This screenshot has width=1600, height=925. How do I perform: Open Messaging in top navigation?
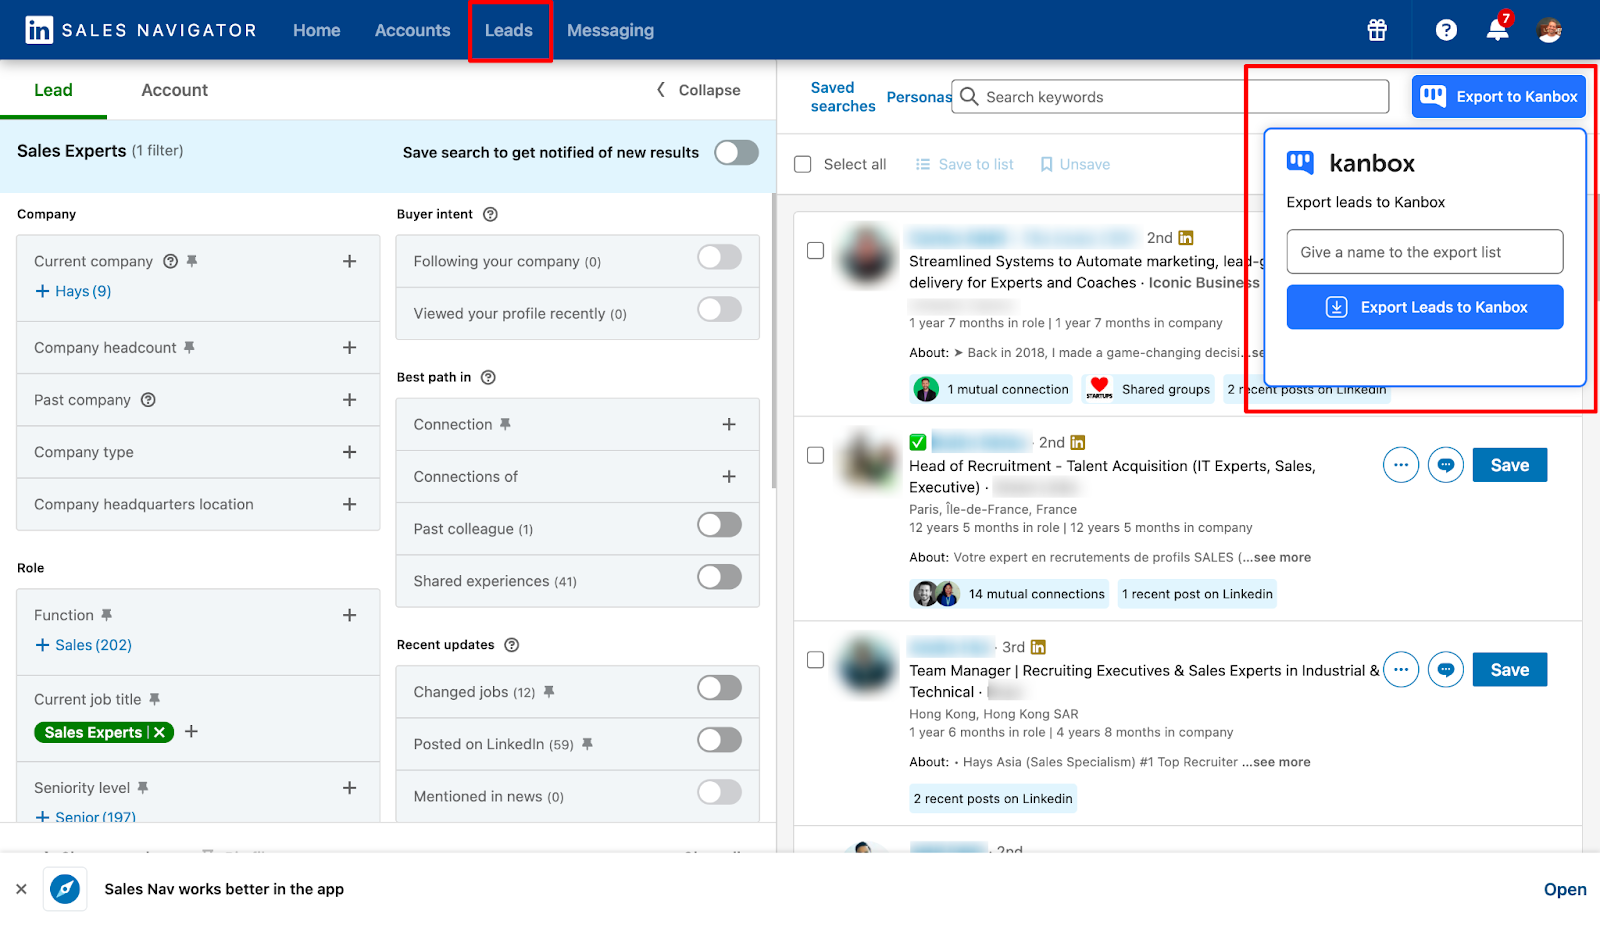pos(610,30)
